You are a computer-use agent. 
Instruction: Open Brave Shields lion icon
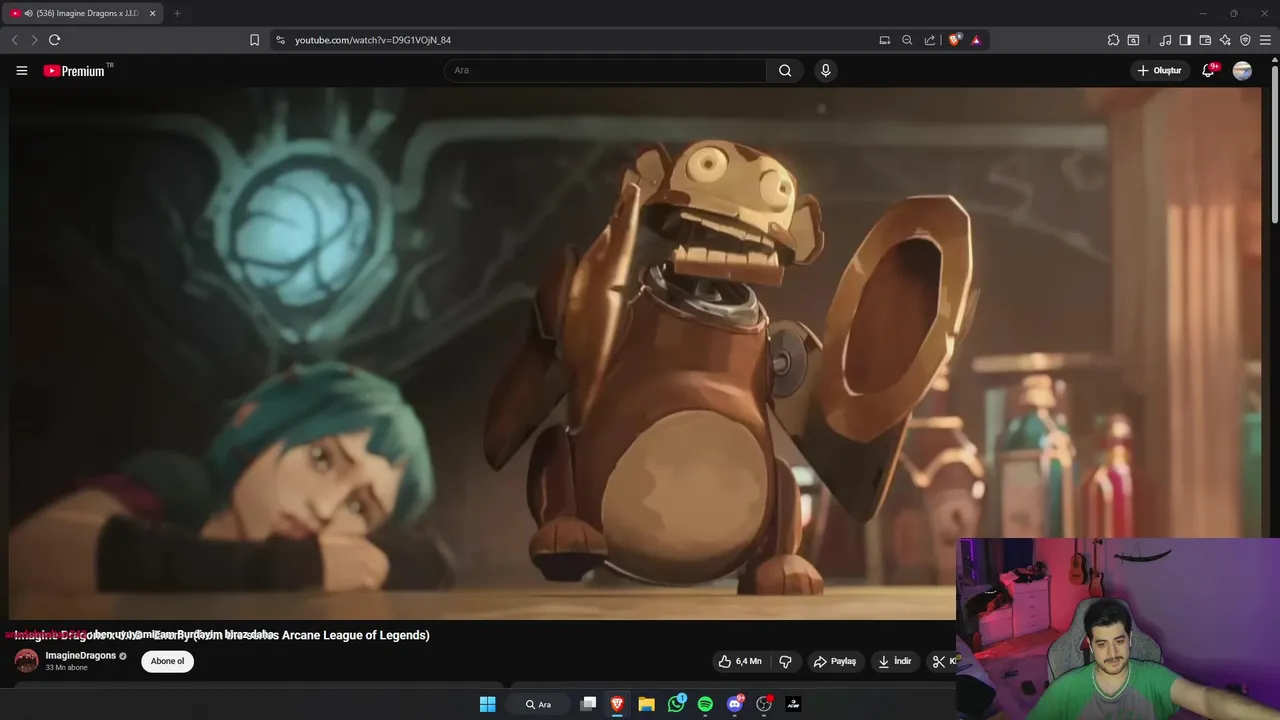click(x=954, y=40)
